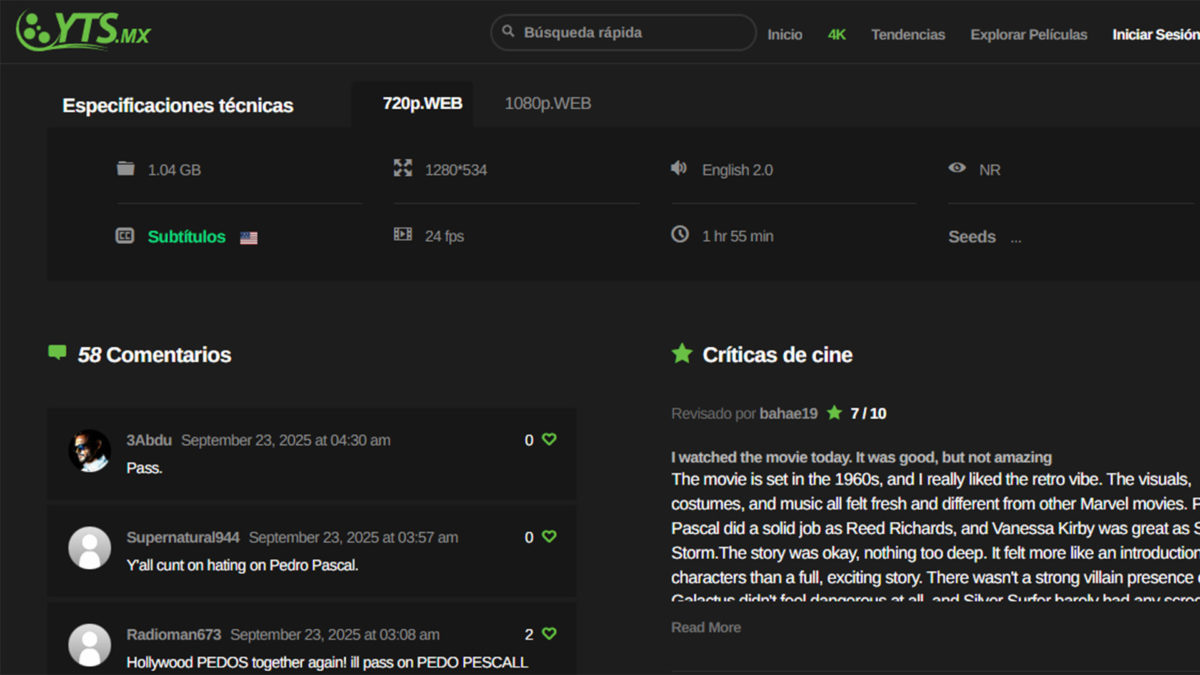Click the frame rate film icon
The height and width of the screenshot is (675, 1200).
click(x=403, y=235)
